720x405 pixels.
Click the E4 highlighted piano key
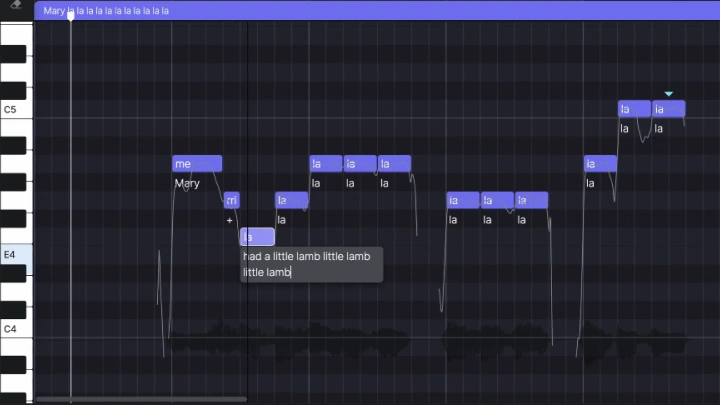16,255
